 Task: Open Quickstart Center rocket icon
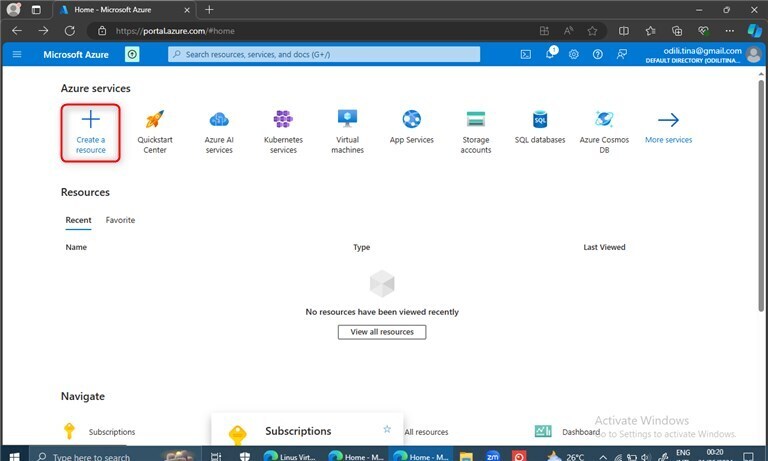point(155,119)
